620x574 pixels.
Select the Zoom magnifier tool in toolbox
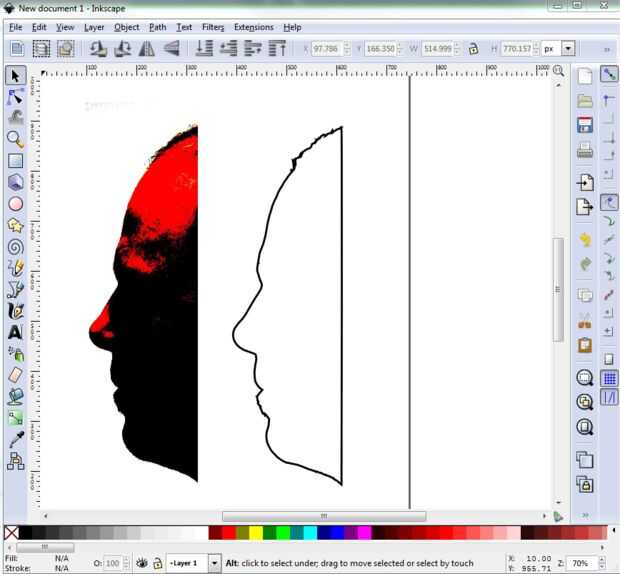15,139
